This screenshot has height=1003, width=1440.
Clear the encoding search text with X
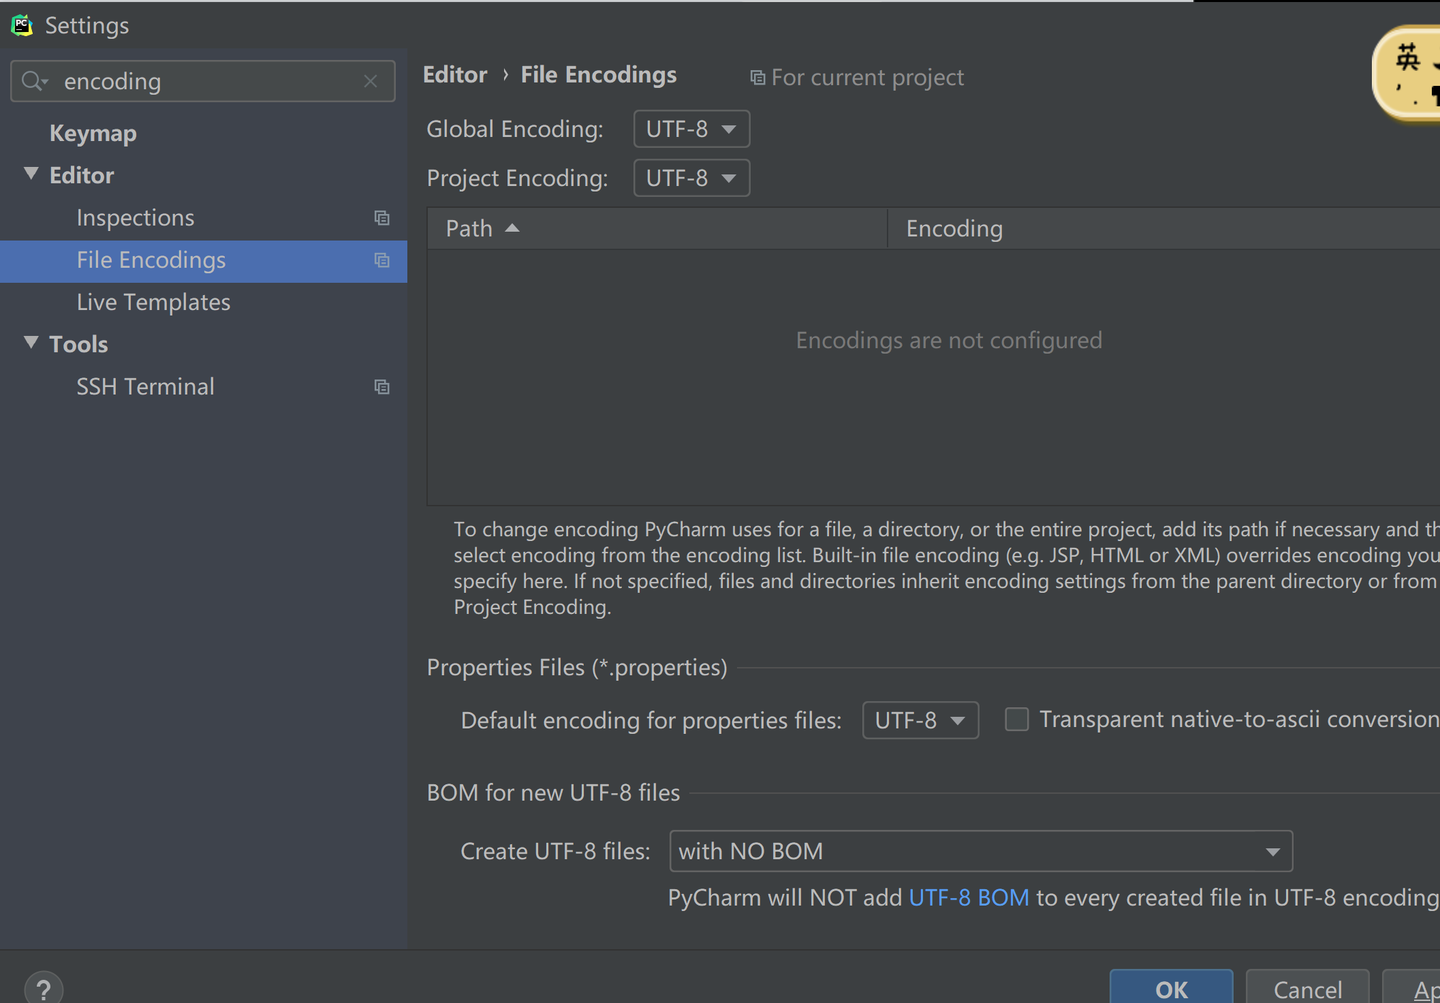[371, 81]
